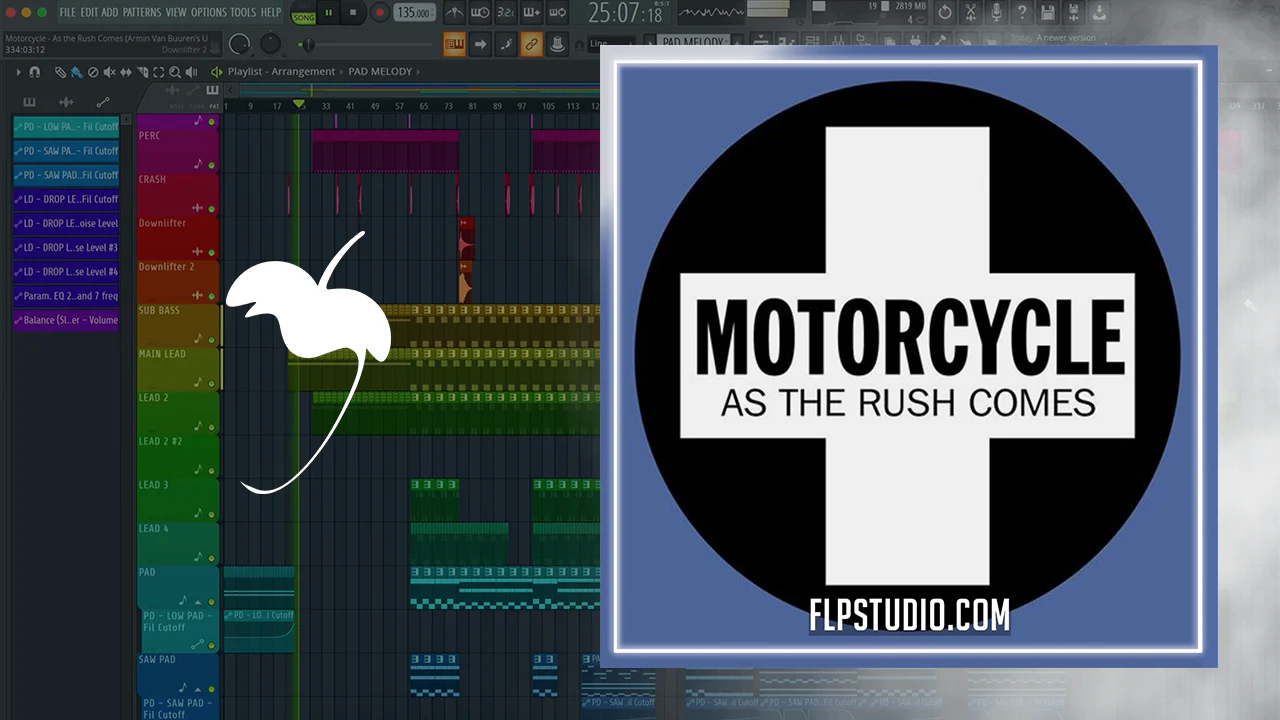Click the undo history icon
This screenshot has height=720, width=1280.
click(945, 13)
